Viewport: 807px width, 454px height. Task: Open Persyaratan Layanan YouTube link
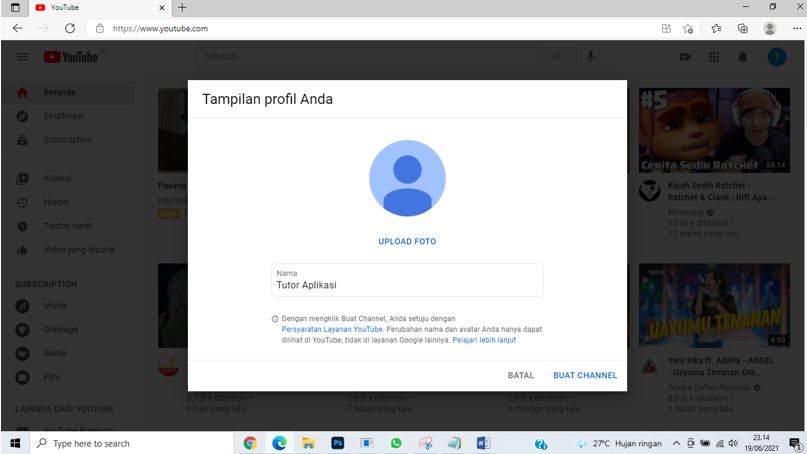332,329
